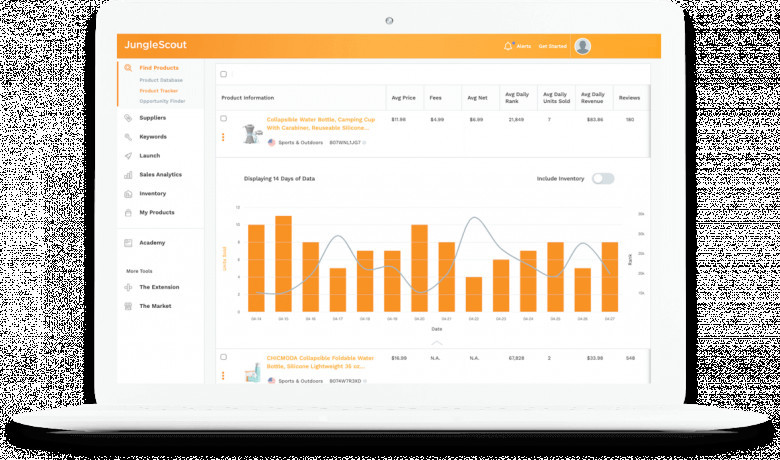
Task: Click the 67,828 rank cell
Action: (516, 358)
